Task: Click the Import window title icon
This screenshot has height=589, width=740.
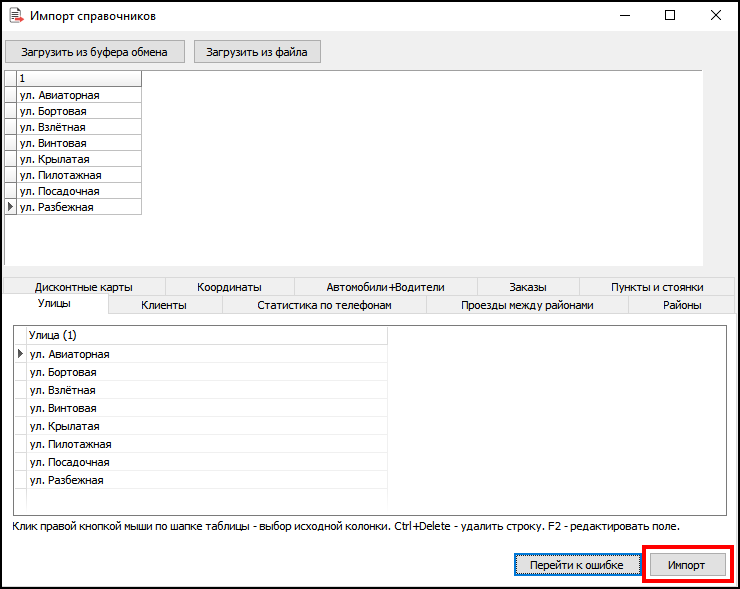Action: [x=15, y=16]
